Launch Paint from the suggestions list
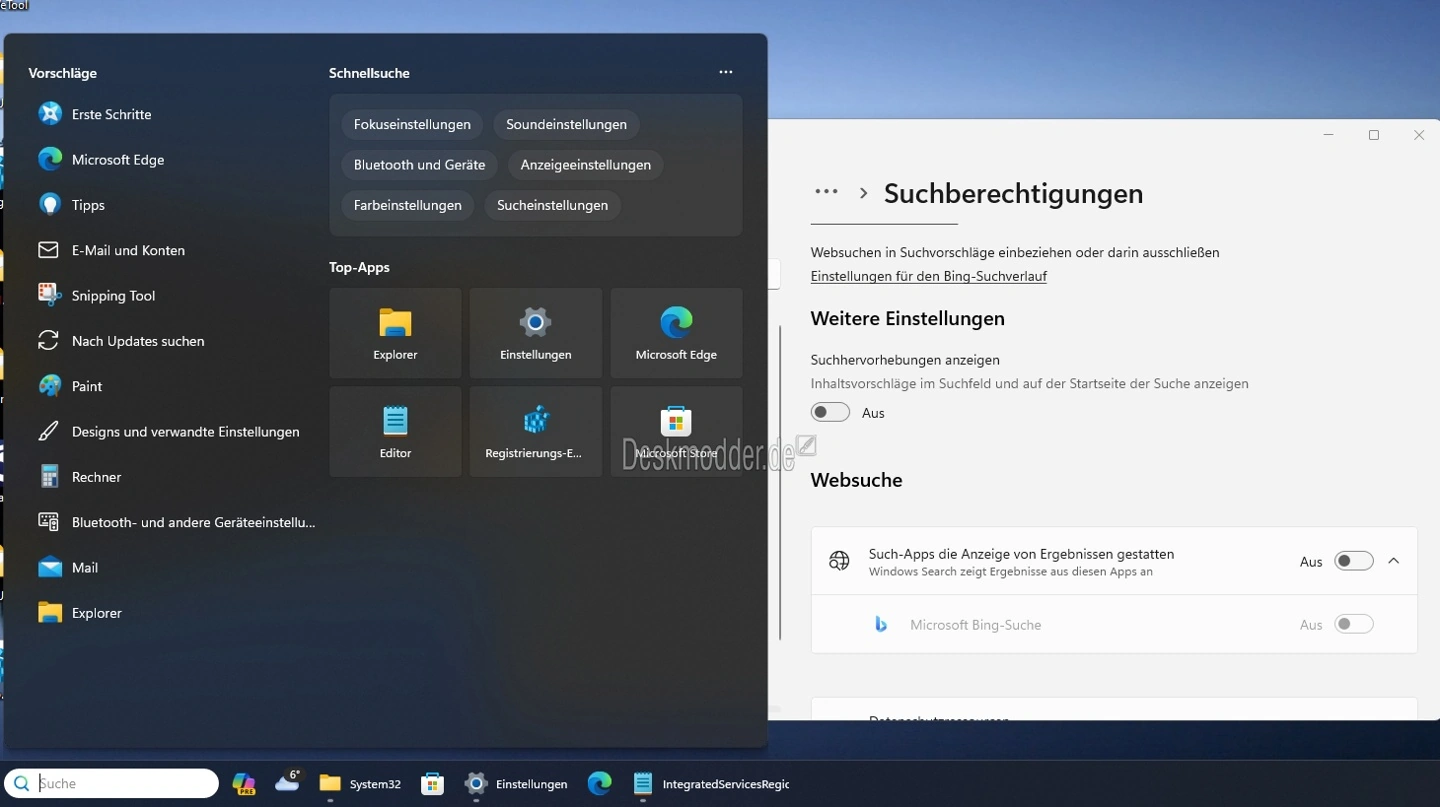The width and height of the screenshot is (1440, 807). pos(86,386)
